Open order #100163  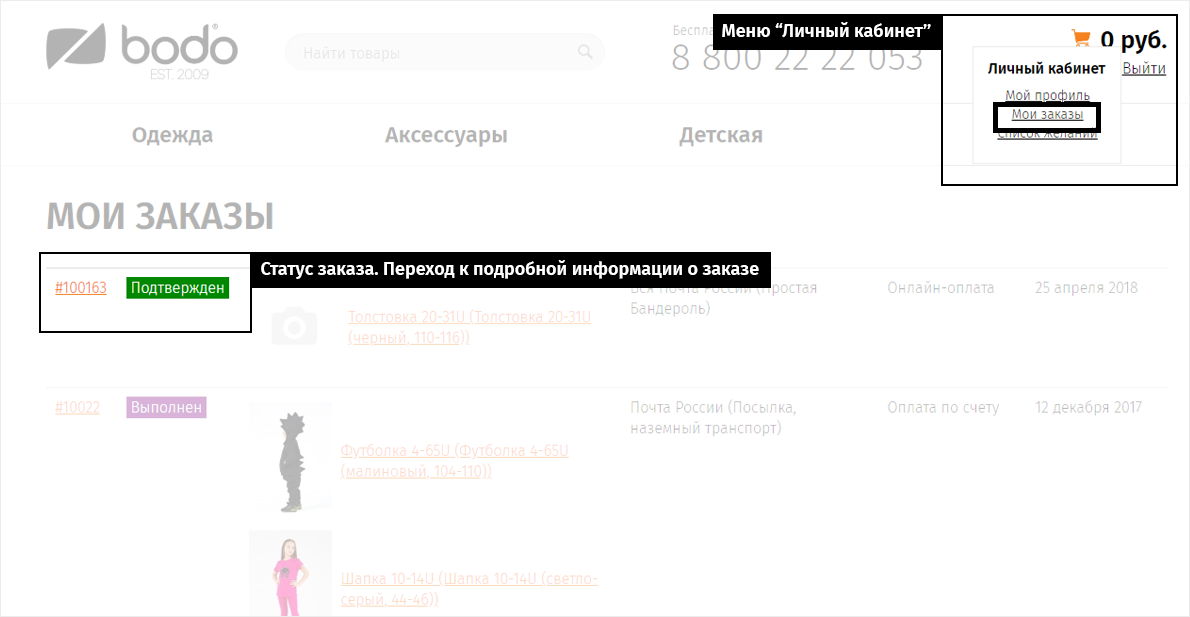tap(80, 288)
